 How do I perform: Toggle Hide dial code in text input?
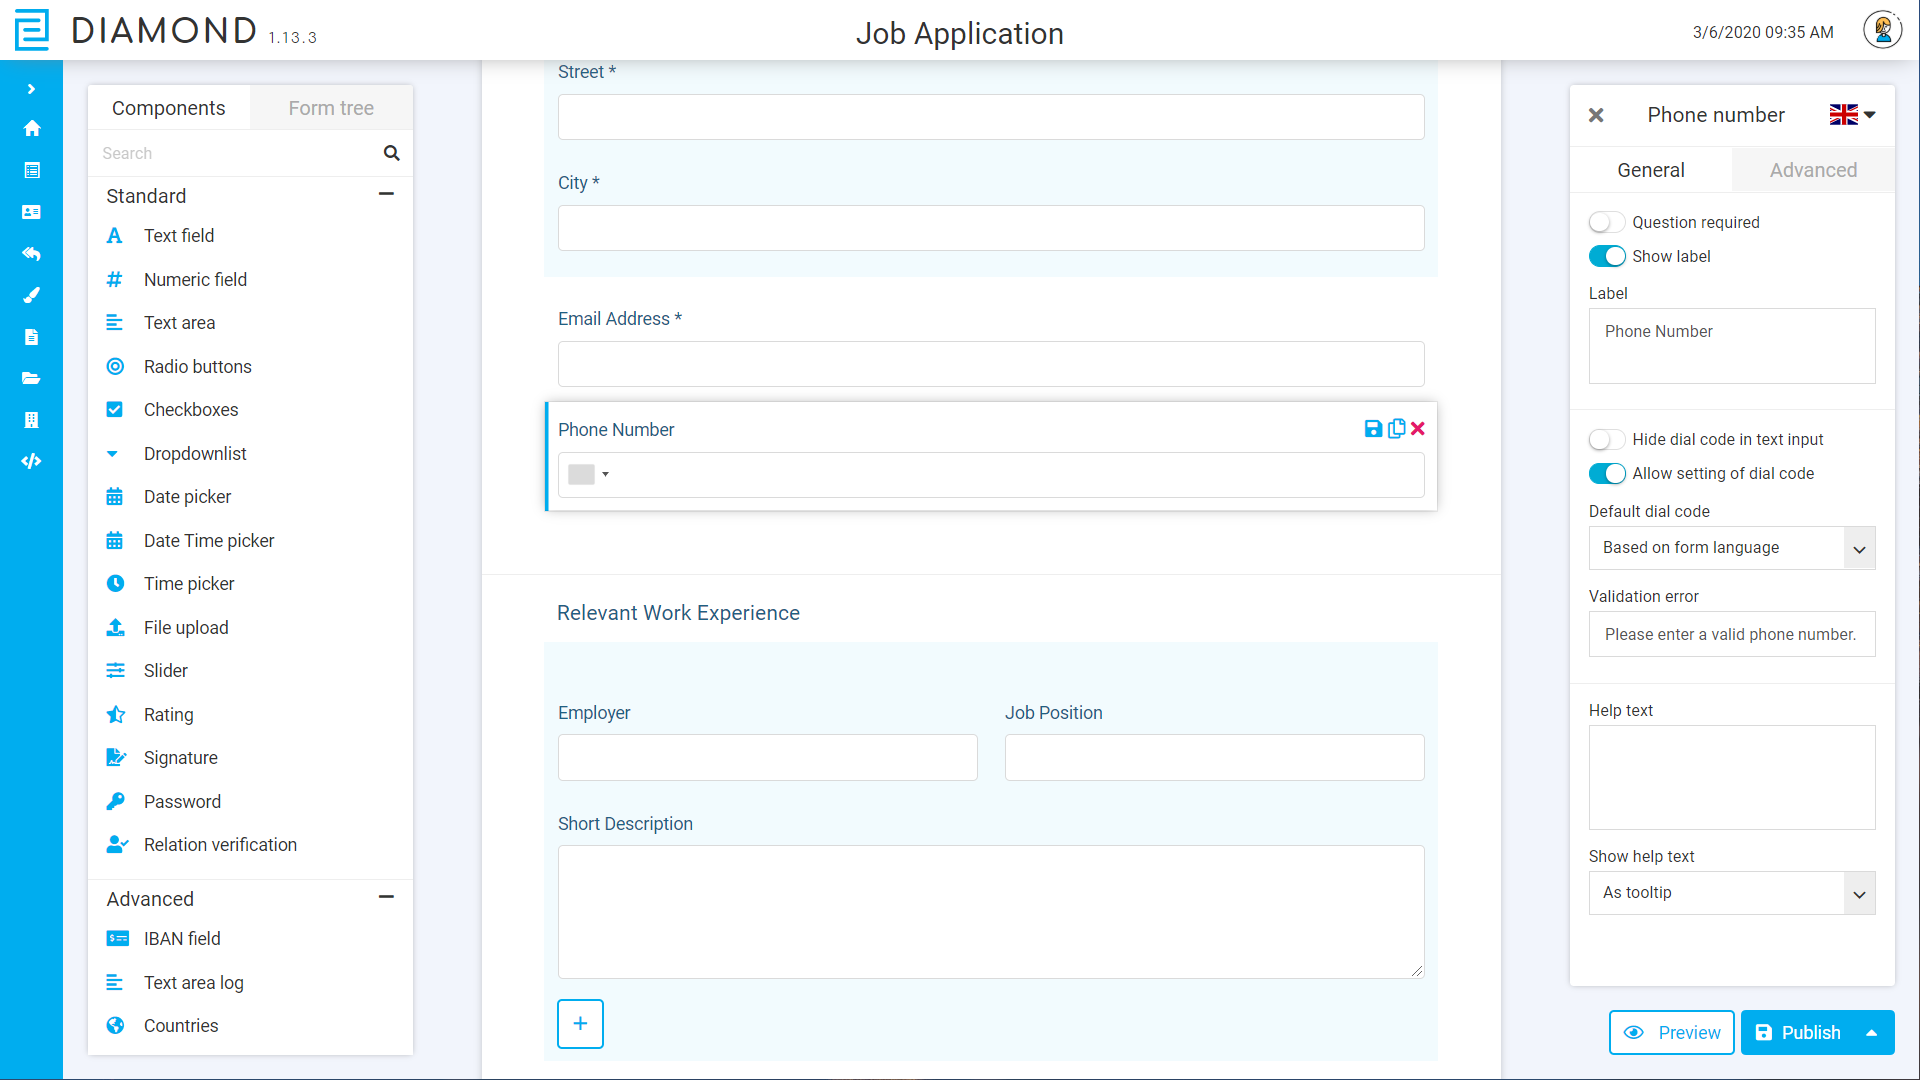[1606, 439]
